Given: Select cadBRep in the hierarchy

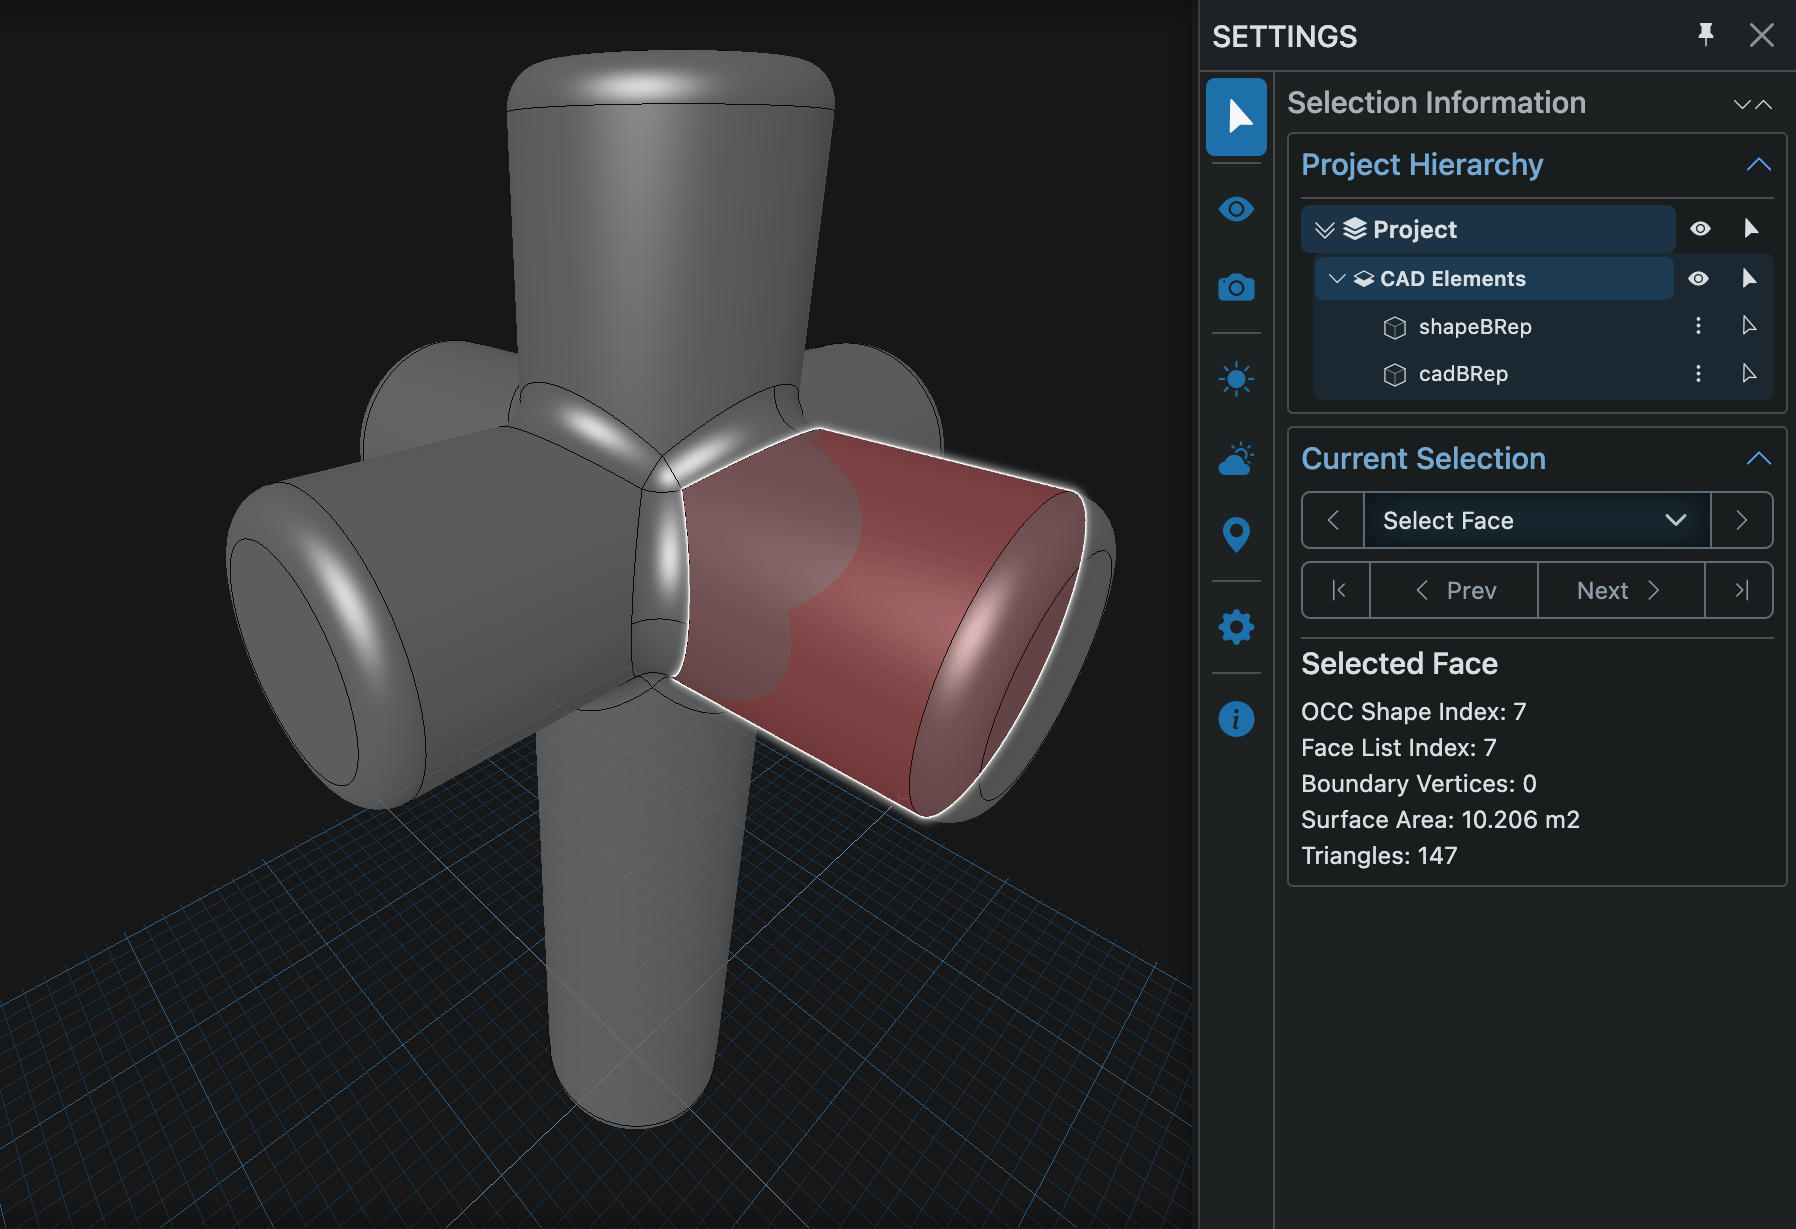Looking at the screenshot, I should pos(1463,374).
